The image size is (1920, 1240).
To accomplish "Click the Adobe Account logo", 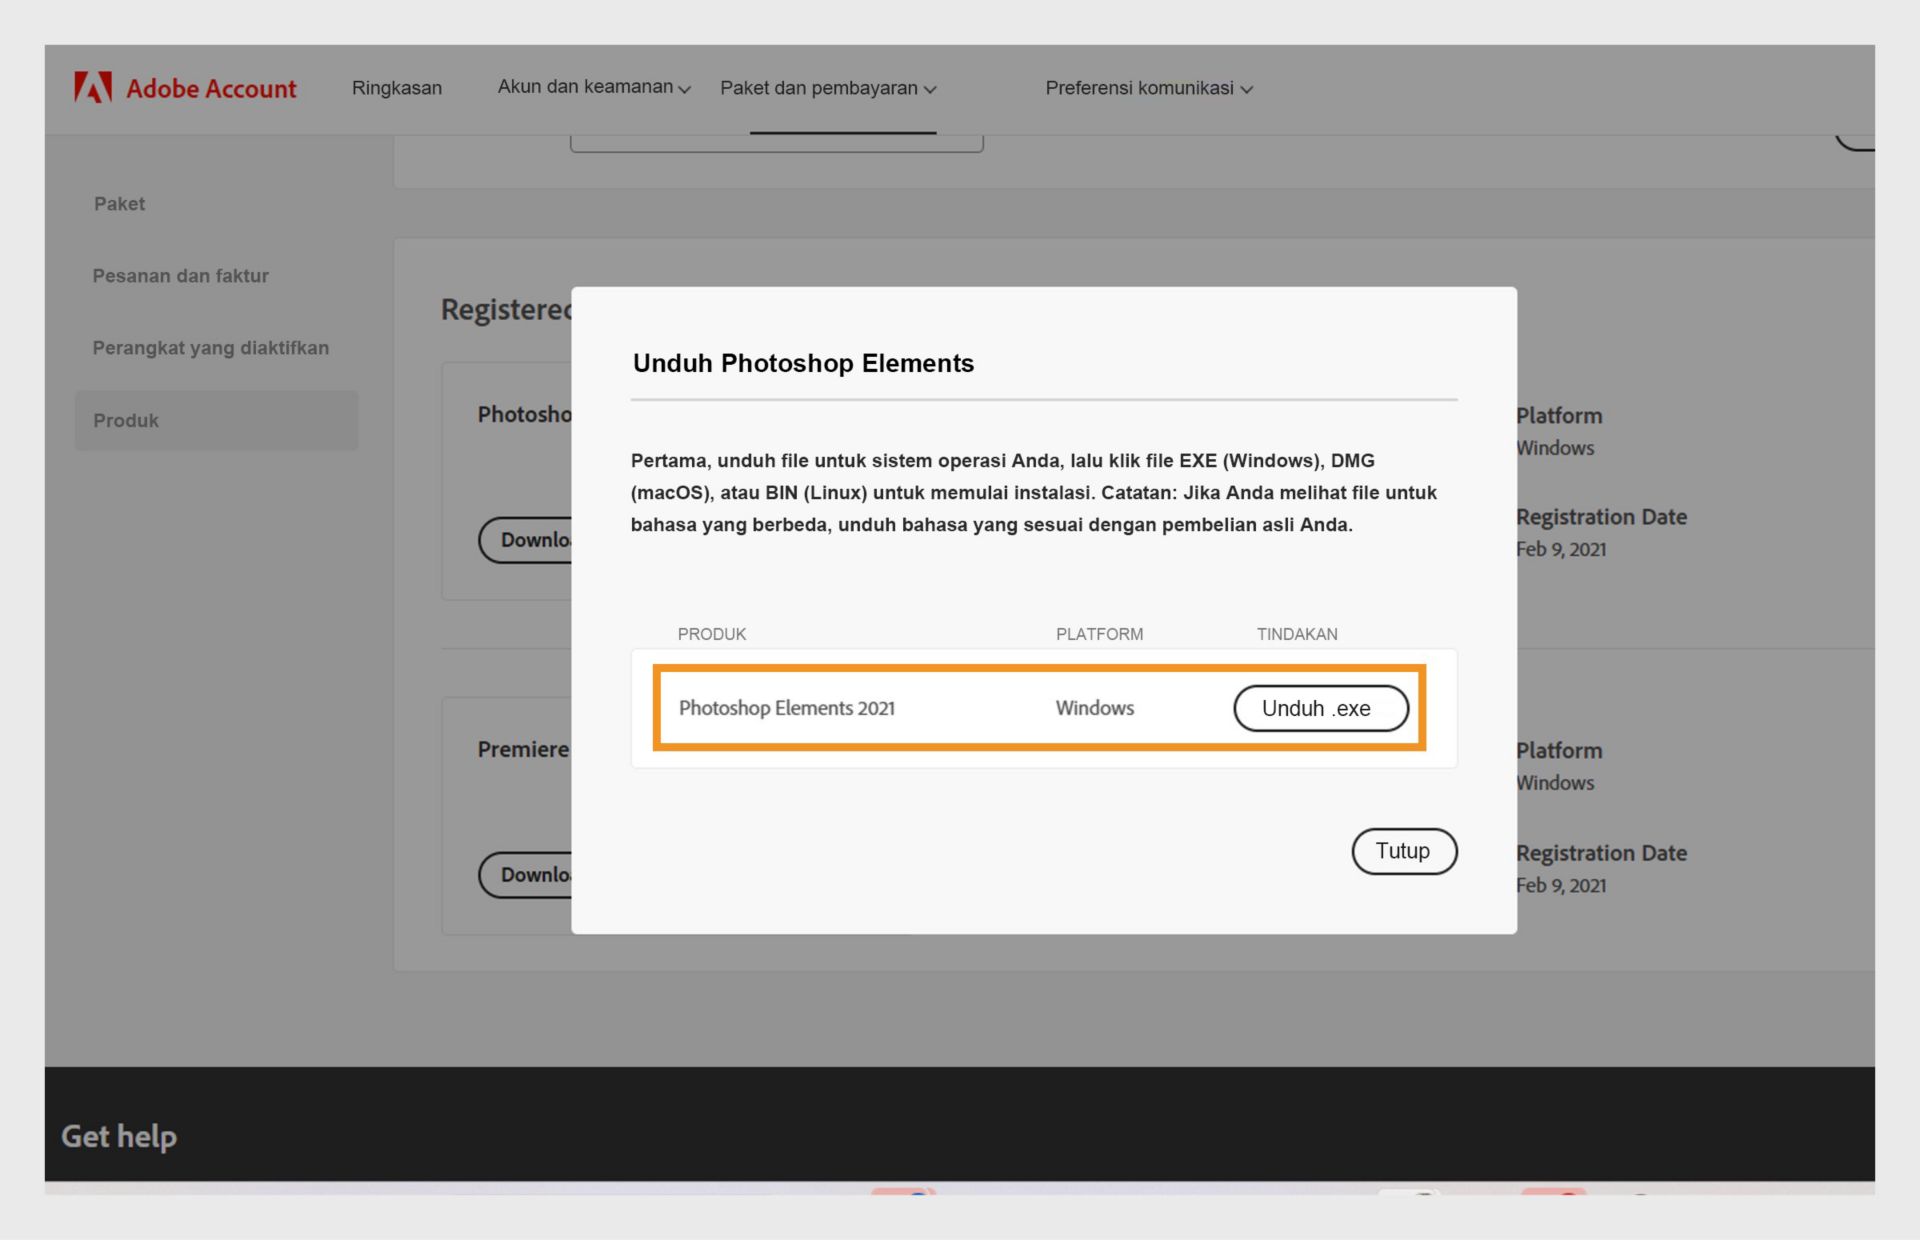I will (x=185, y=88).
